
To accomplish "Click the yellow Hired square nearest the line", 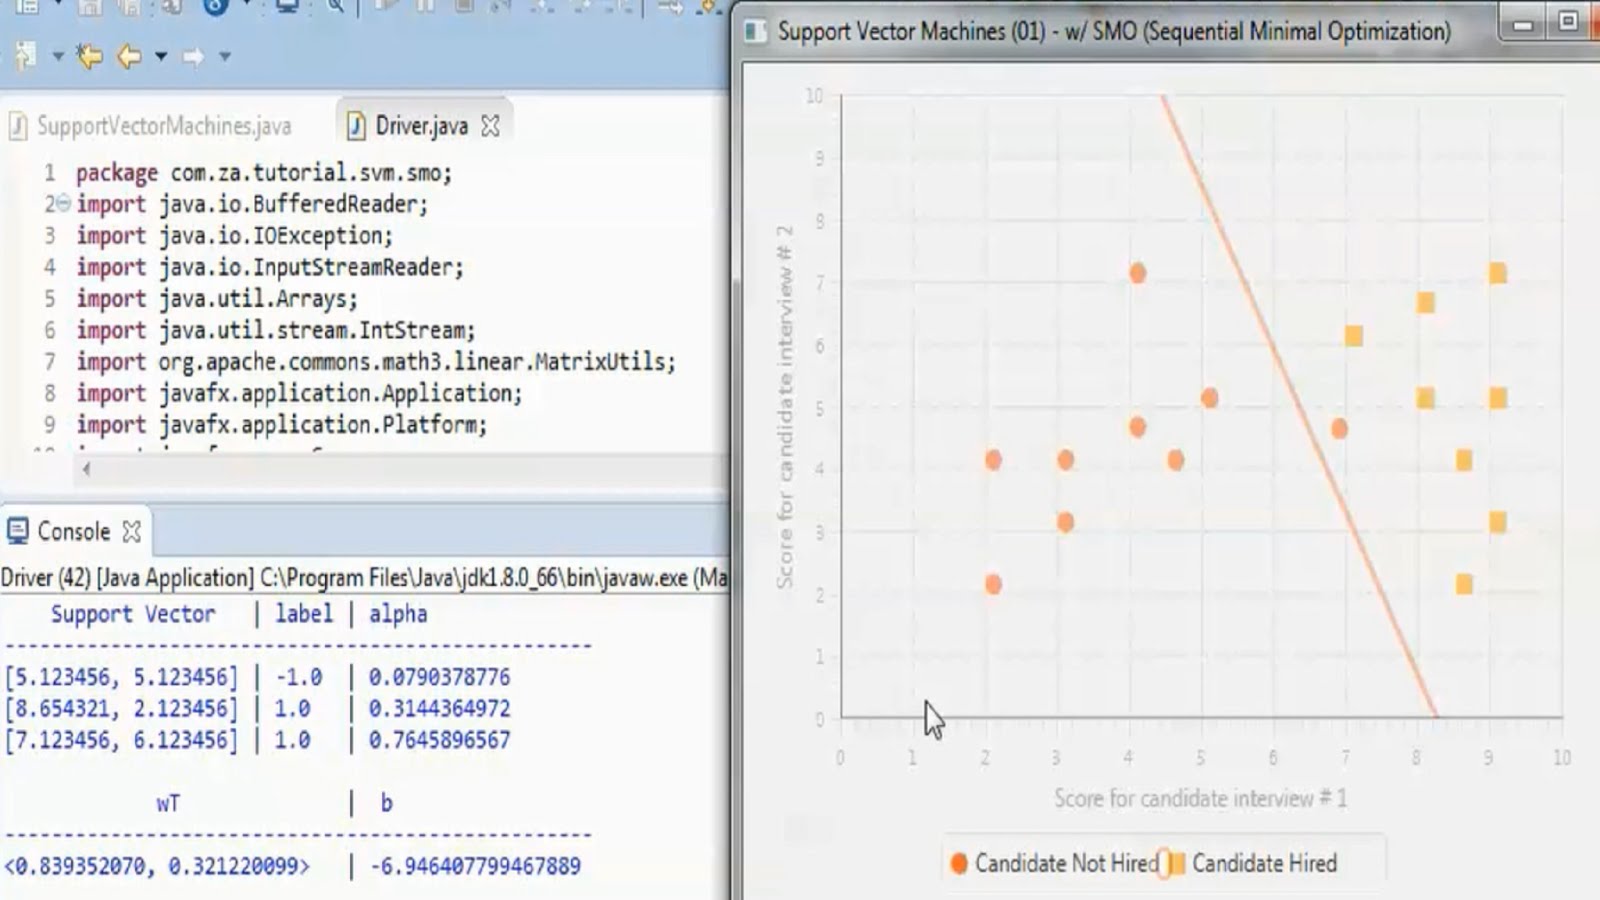I will click(x=1353, y=336).
